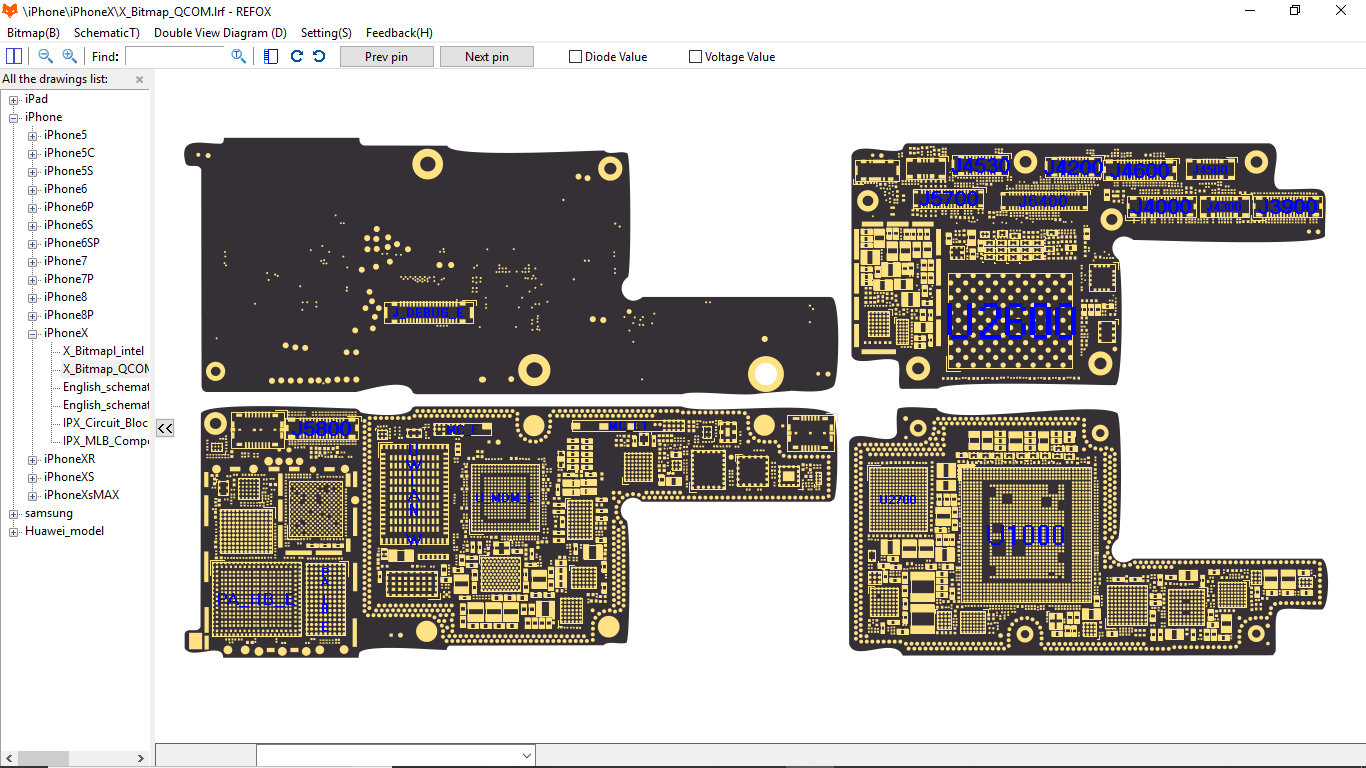Select X_Bitmap_QCOM drawing in the tree
This screenshot has height=768, width=1366.
[x=105, y=369]
